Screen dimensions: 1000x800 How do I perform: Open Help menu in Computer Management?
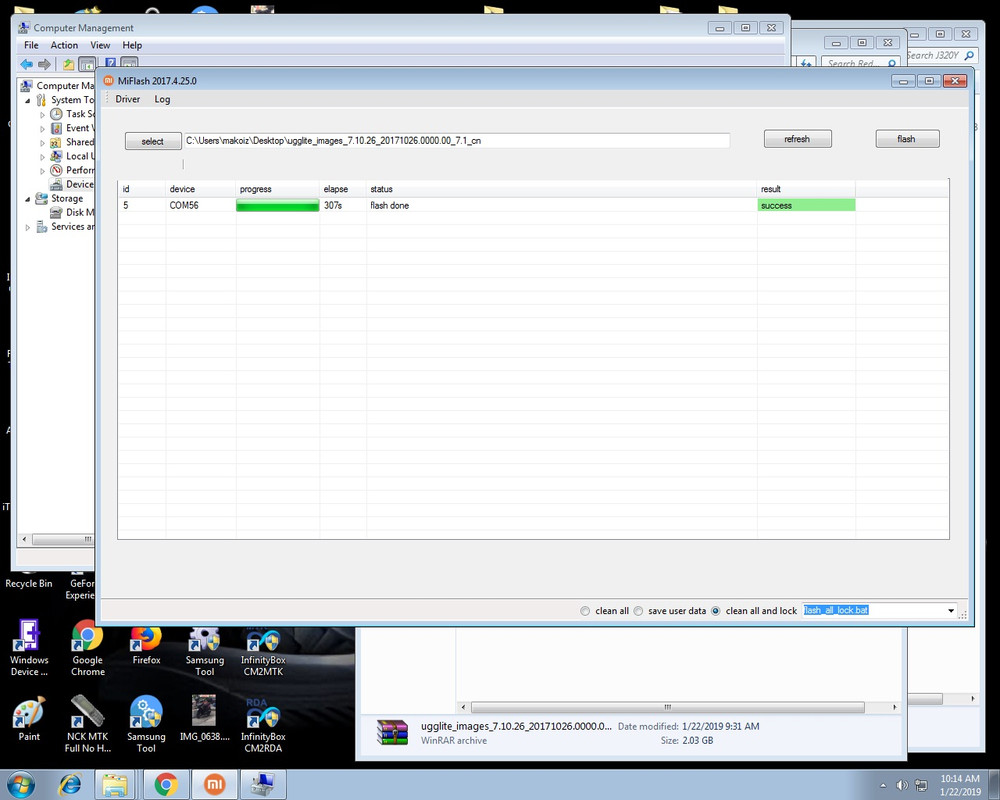click(x=132, y=45)
